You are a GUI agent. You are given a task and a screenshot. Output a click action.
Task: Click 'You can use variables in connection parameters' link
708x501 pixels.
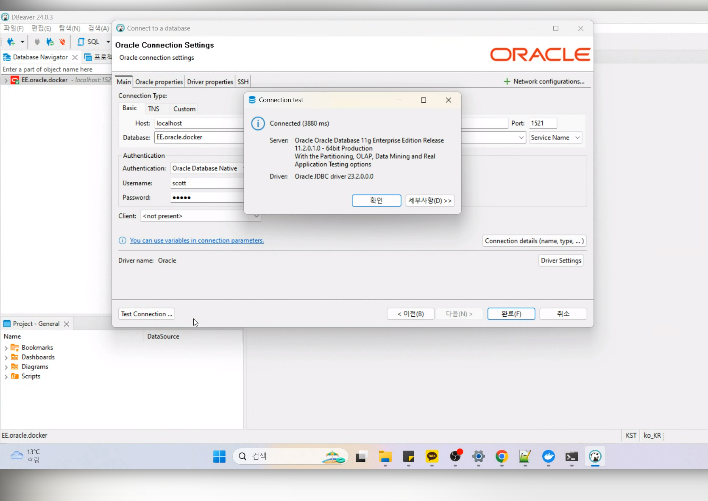[197, 241]
